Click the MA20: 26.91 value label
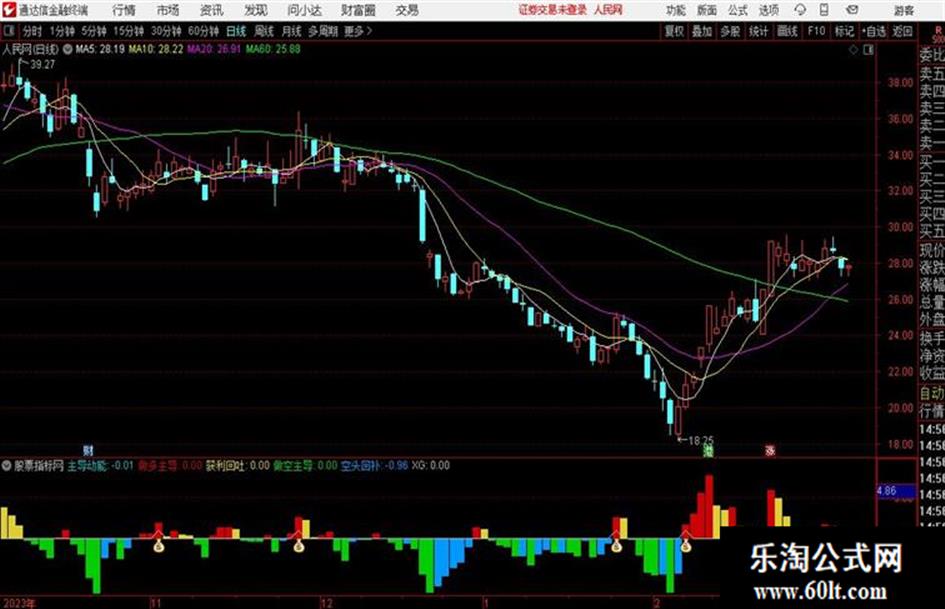The height and width of the screenshot is (609, 945). coord(214,49)
